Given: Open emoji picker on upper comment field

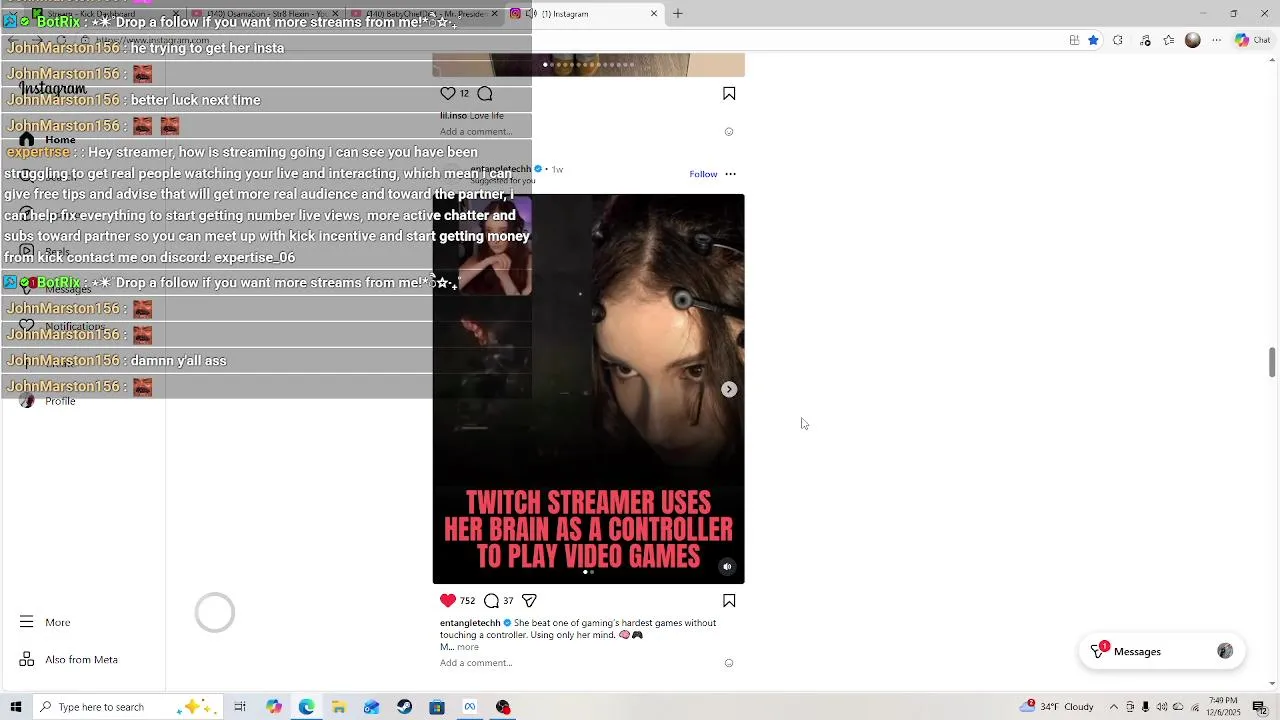Looking at the screenshot, I should pyautogui.click(x=729, y=132).
